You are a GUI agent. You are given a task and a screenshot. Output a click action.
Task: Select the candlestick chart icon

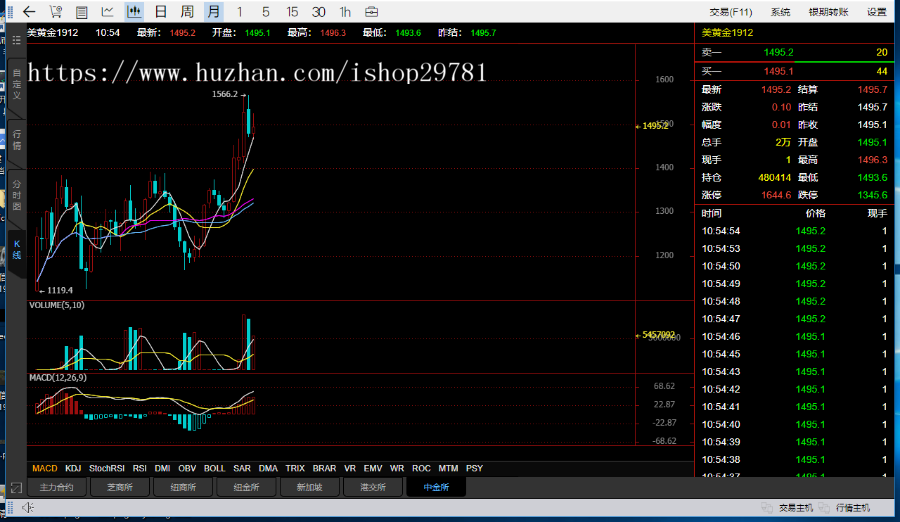(134, 11)
